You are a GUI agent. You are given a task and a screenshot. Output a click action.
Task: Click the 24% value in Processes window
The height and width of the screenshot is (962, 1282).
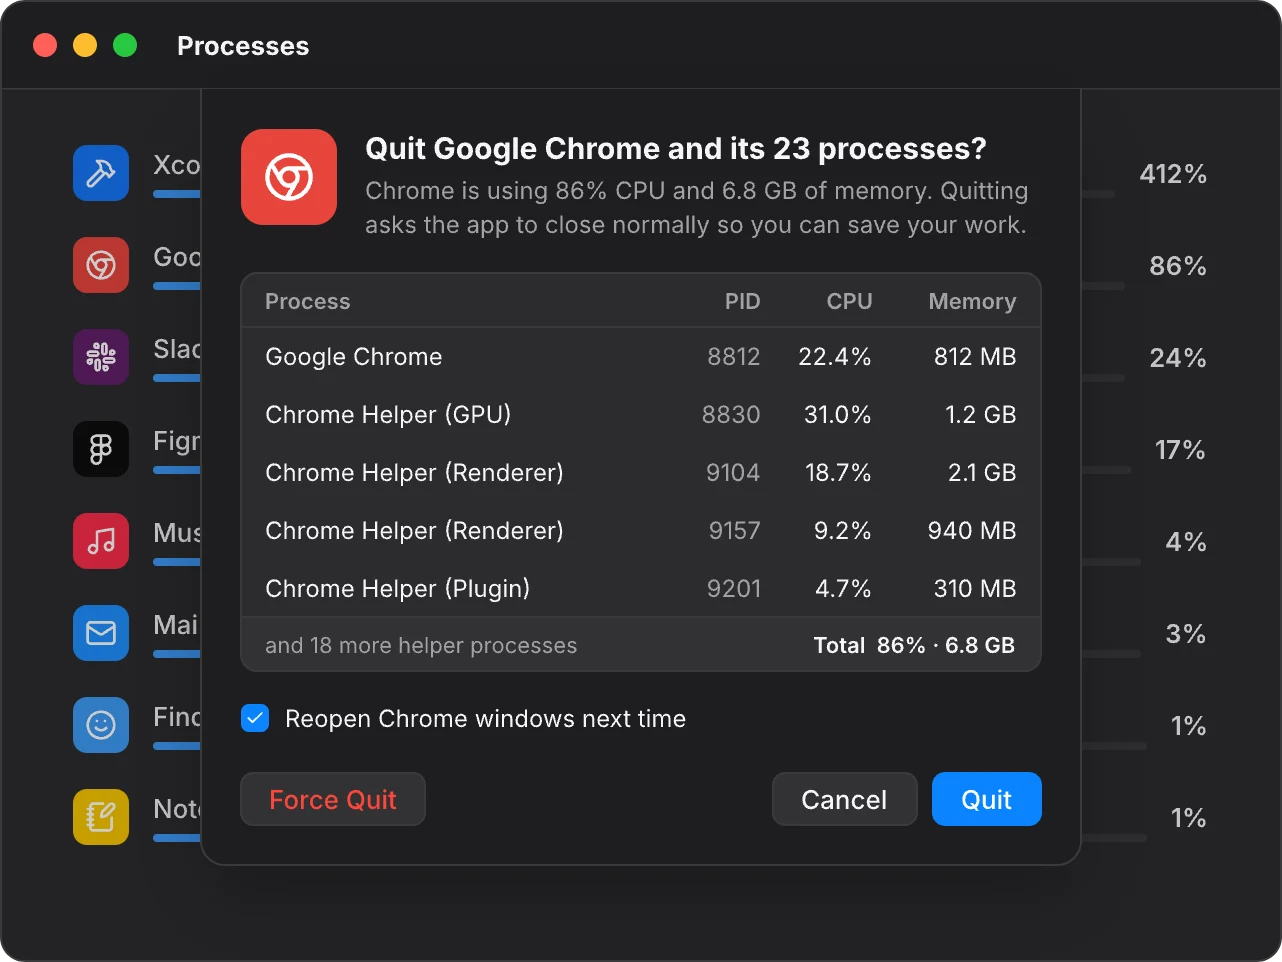[1178, 358]
